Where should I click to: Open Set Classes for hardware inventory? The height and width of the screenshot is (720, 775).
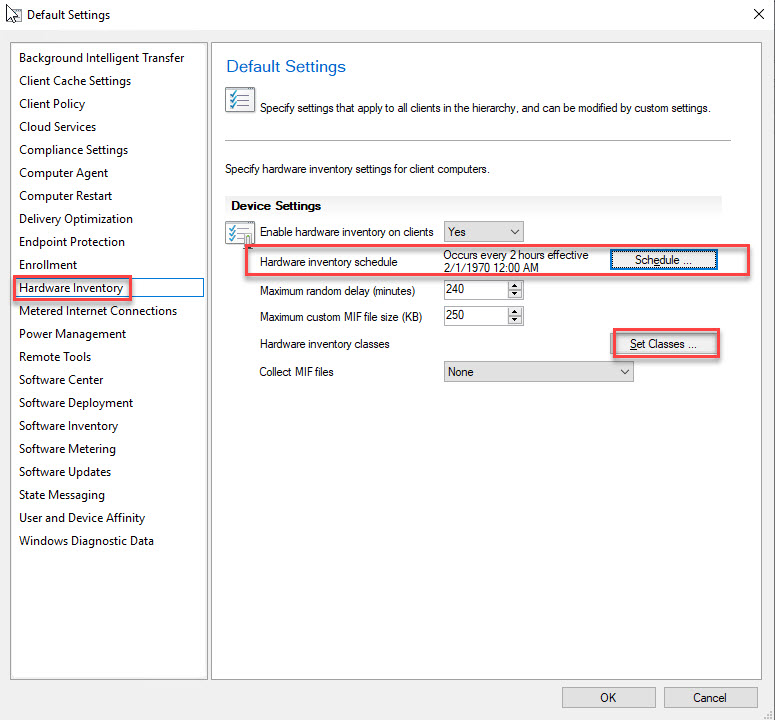663,345
